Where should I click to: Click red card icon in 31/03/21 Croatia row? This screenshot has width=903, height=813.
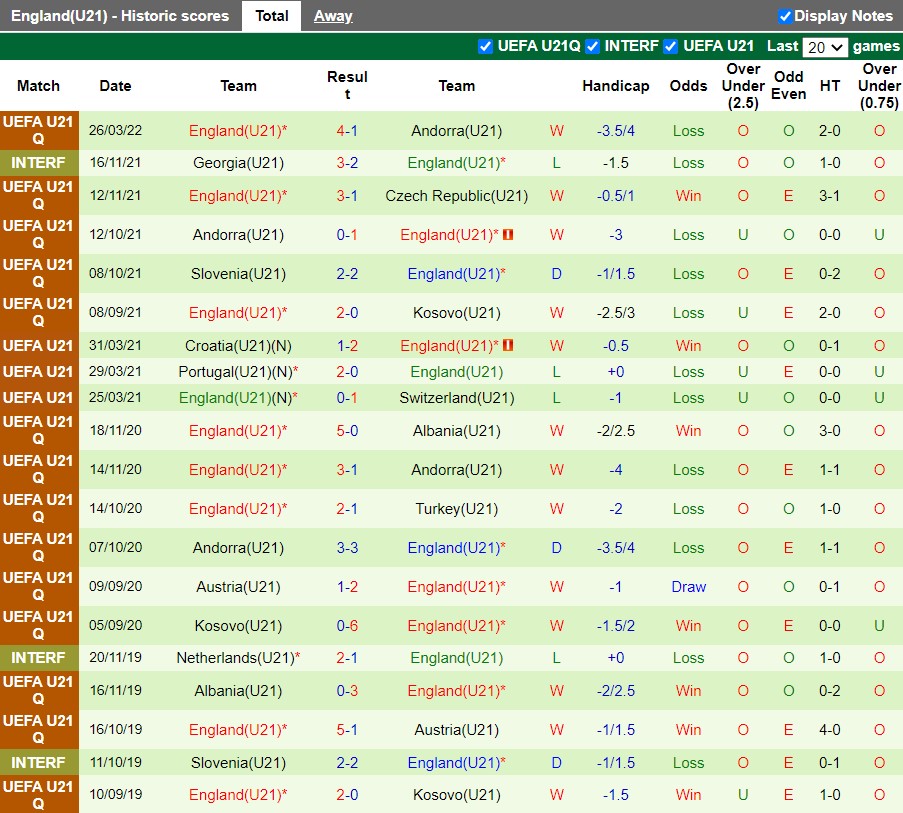(508, 346)
